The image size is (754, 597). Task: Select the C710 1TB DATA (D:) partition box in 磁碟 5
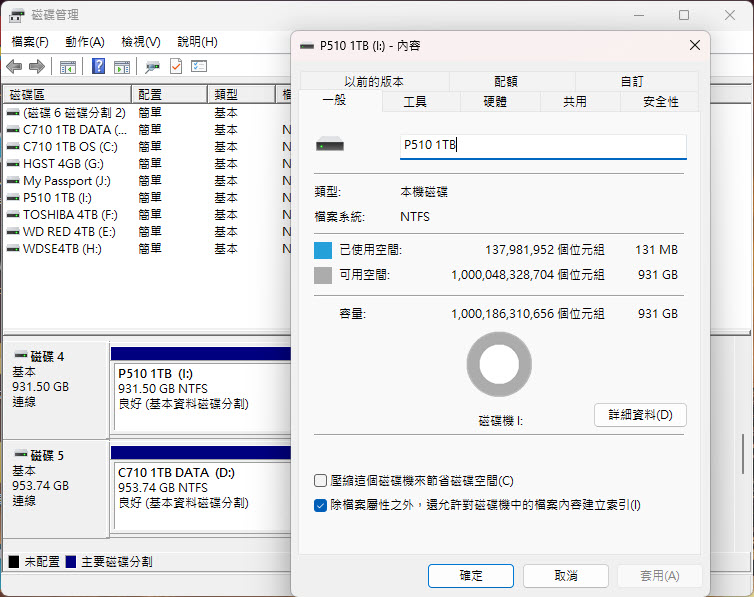click(x=202, y=497)
